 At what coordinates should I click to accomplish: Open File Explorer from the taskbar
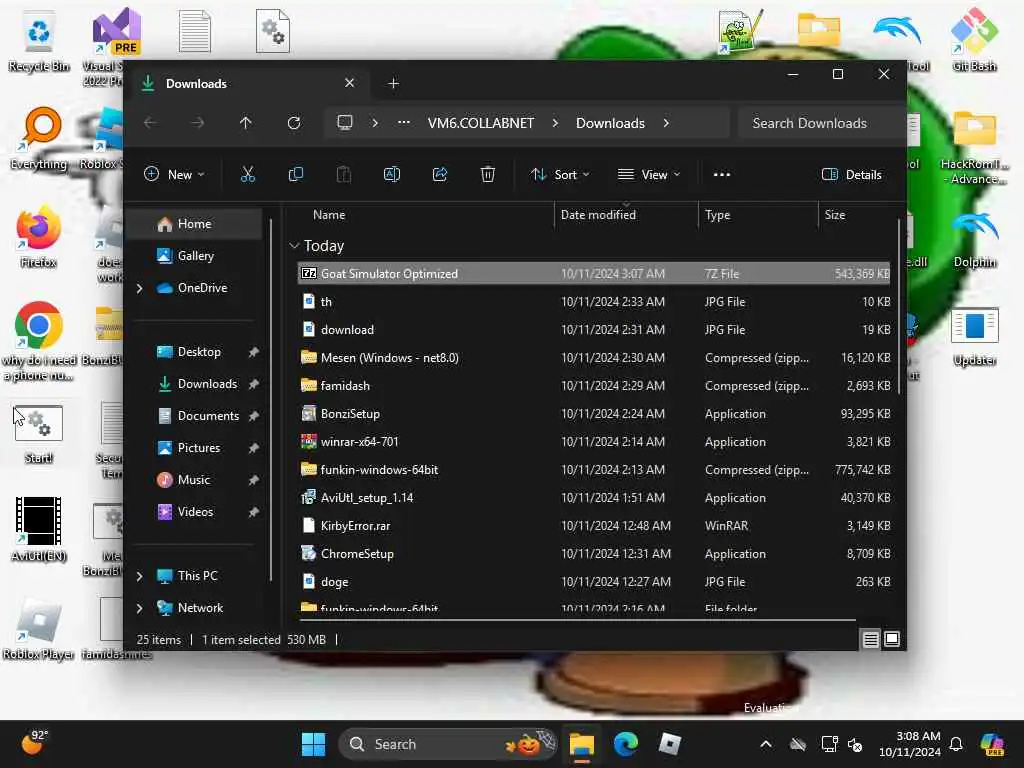click(581, 744)
